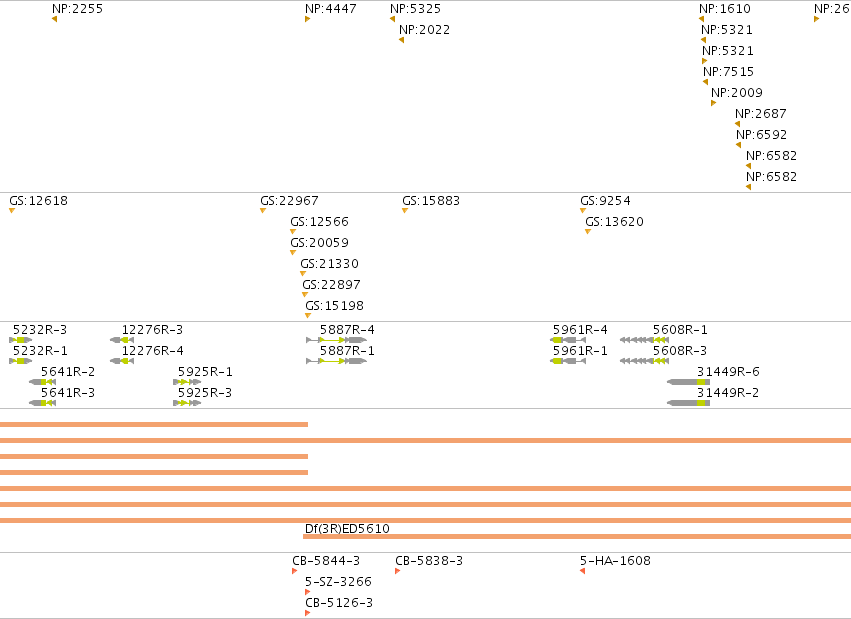Select the 12276R-4 gene glyph
Image resolution: width=851 pixels, height=619 pixels.
pos(122,361)
